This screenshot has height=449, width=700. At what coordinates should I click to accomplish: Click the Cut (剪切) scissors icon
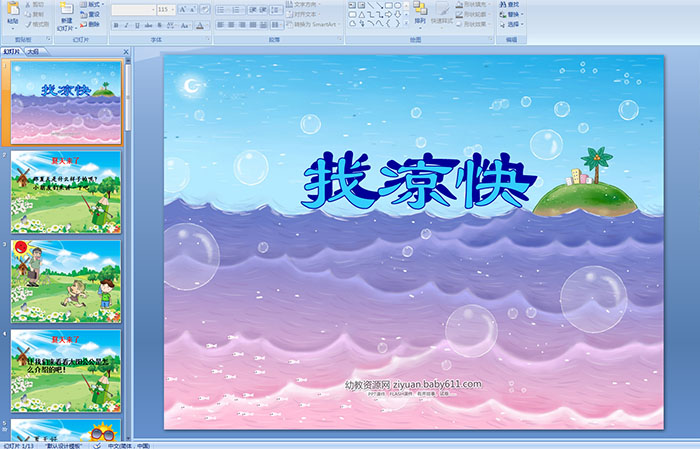tap(29, 4)
